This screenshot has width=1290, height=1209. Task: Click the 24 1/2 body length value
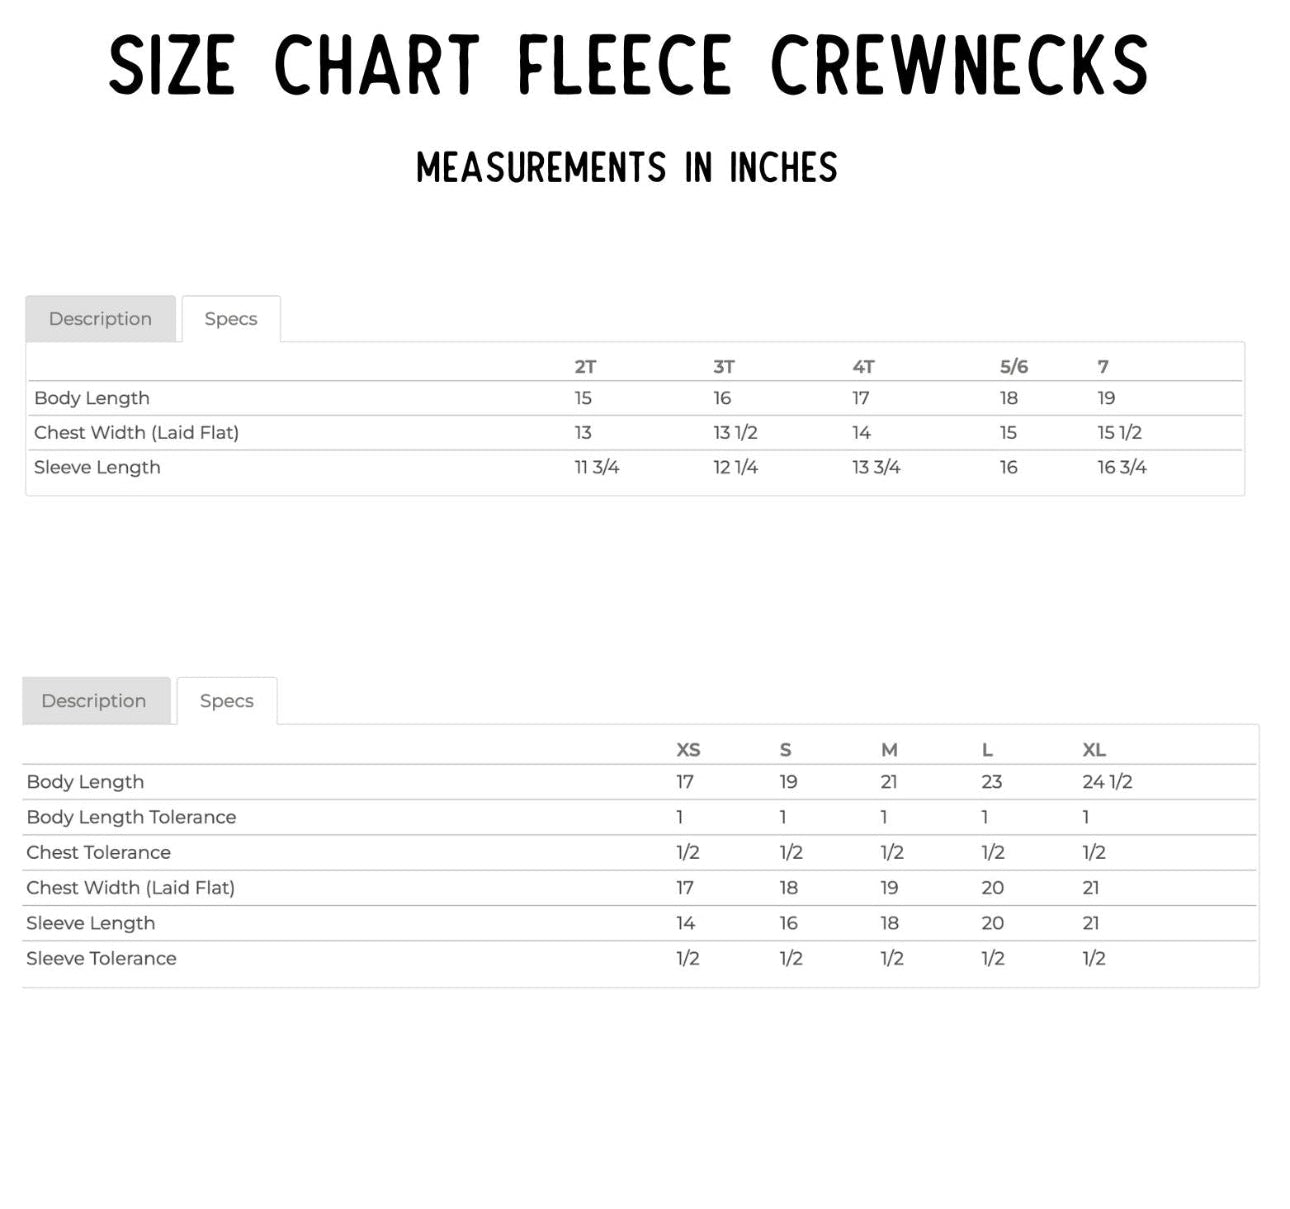click(x=1107, y=782)
